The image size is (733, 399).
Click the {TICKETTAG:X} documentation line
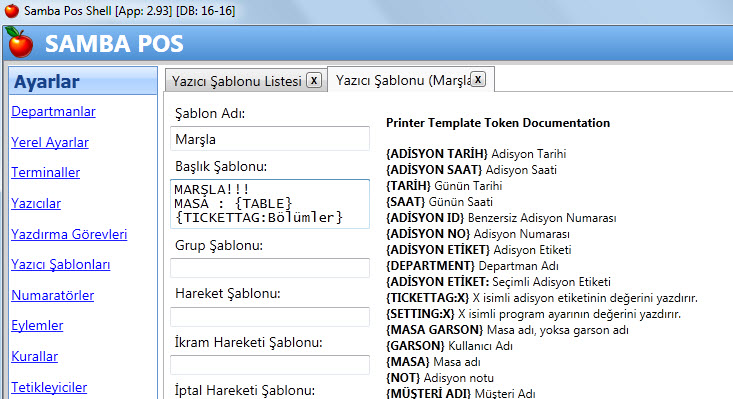pos(542,298)
